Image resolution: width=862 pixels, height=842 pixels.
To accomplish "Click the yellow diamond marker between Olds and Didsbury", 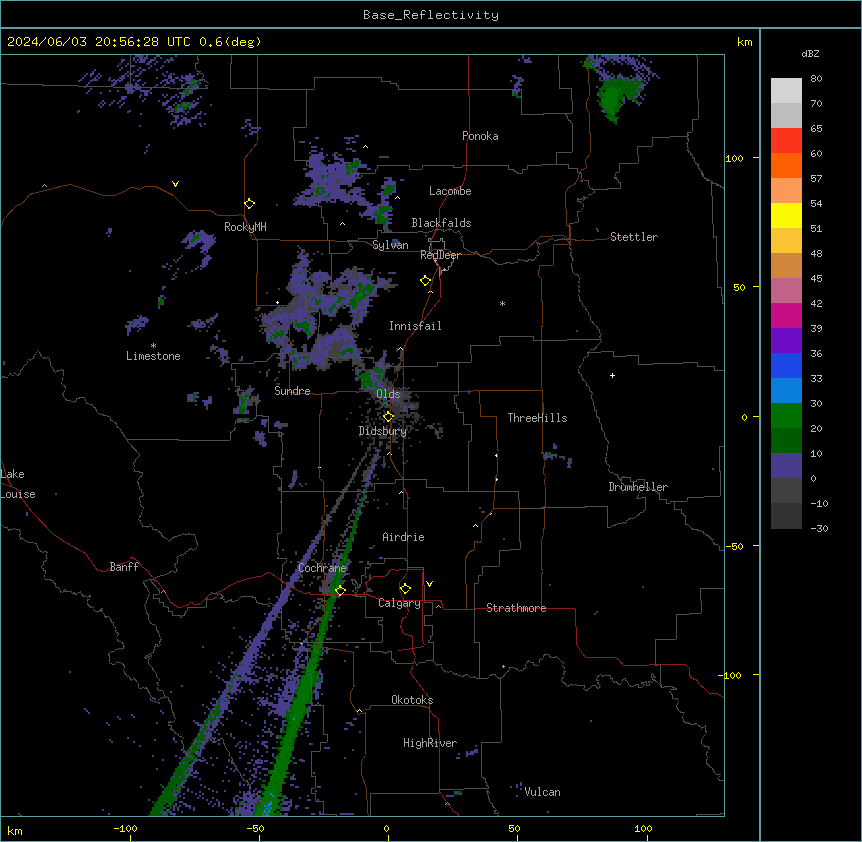I will click(388, 417).
